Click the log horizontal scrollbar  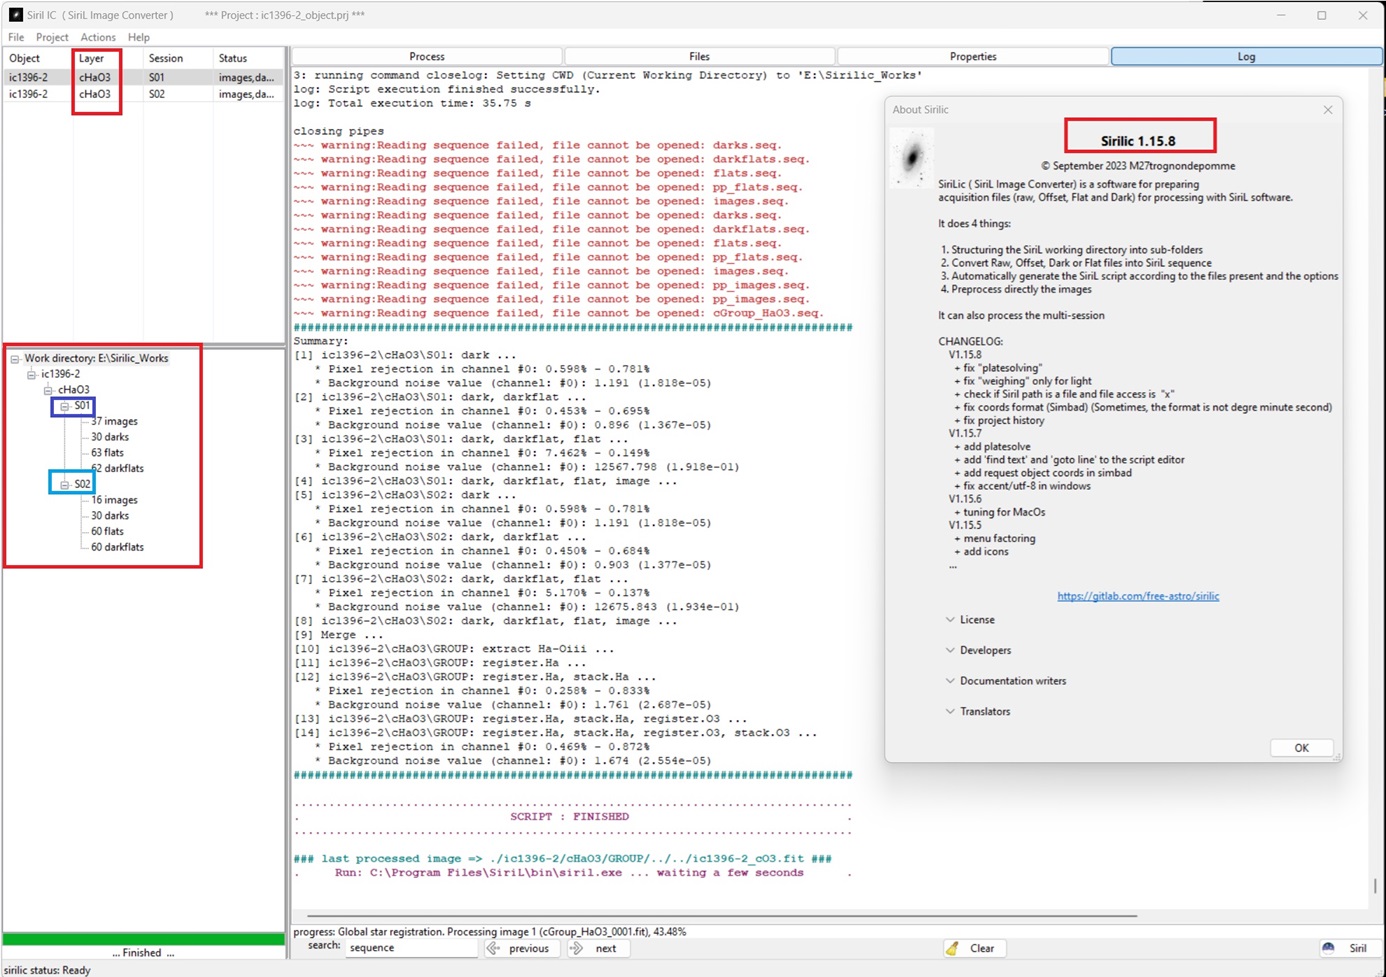720,915
